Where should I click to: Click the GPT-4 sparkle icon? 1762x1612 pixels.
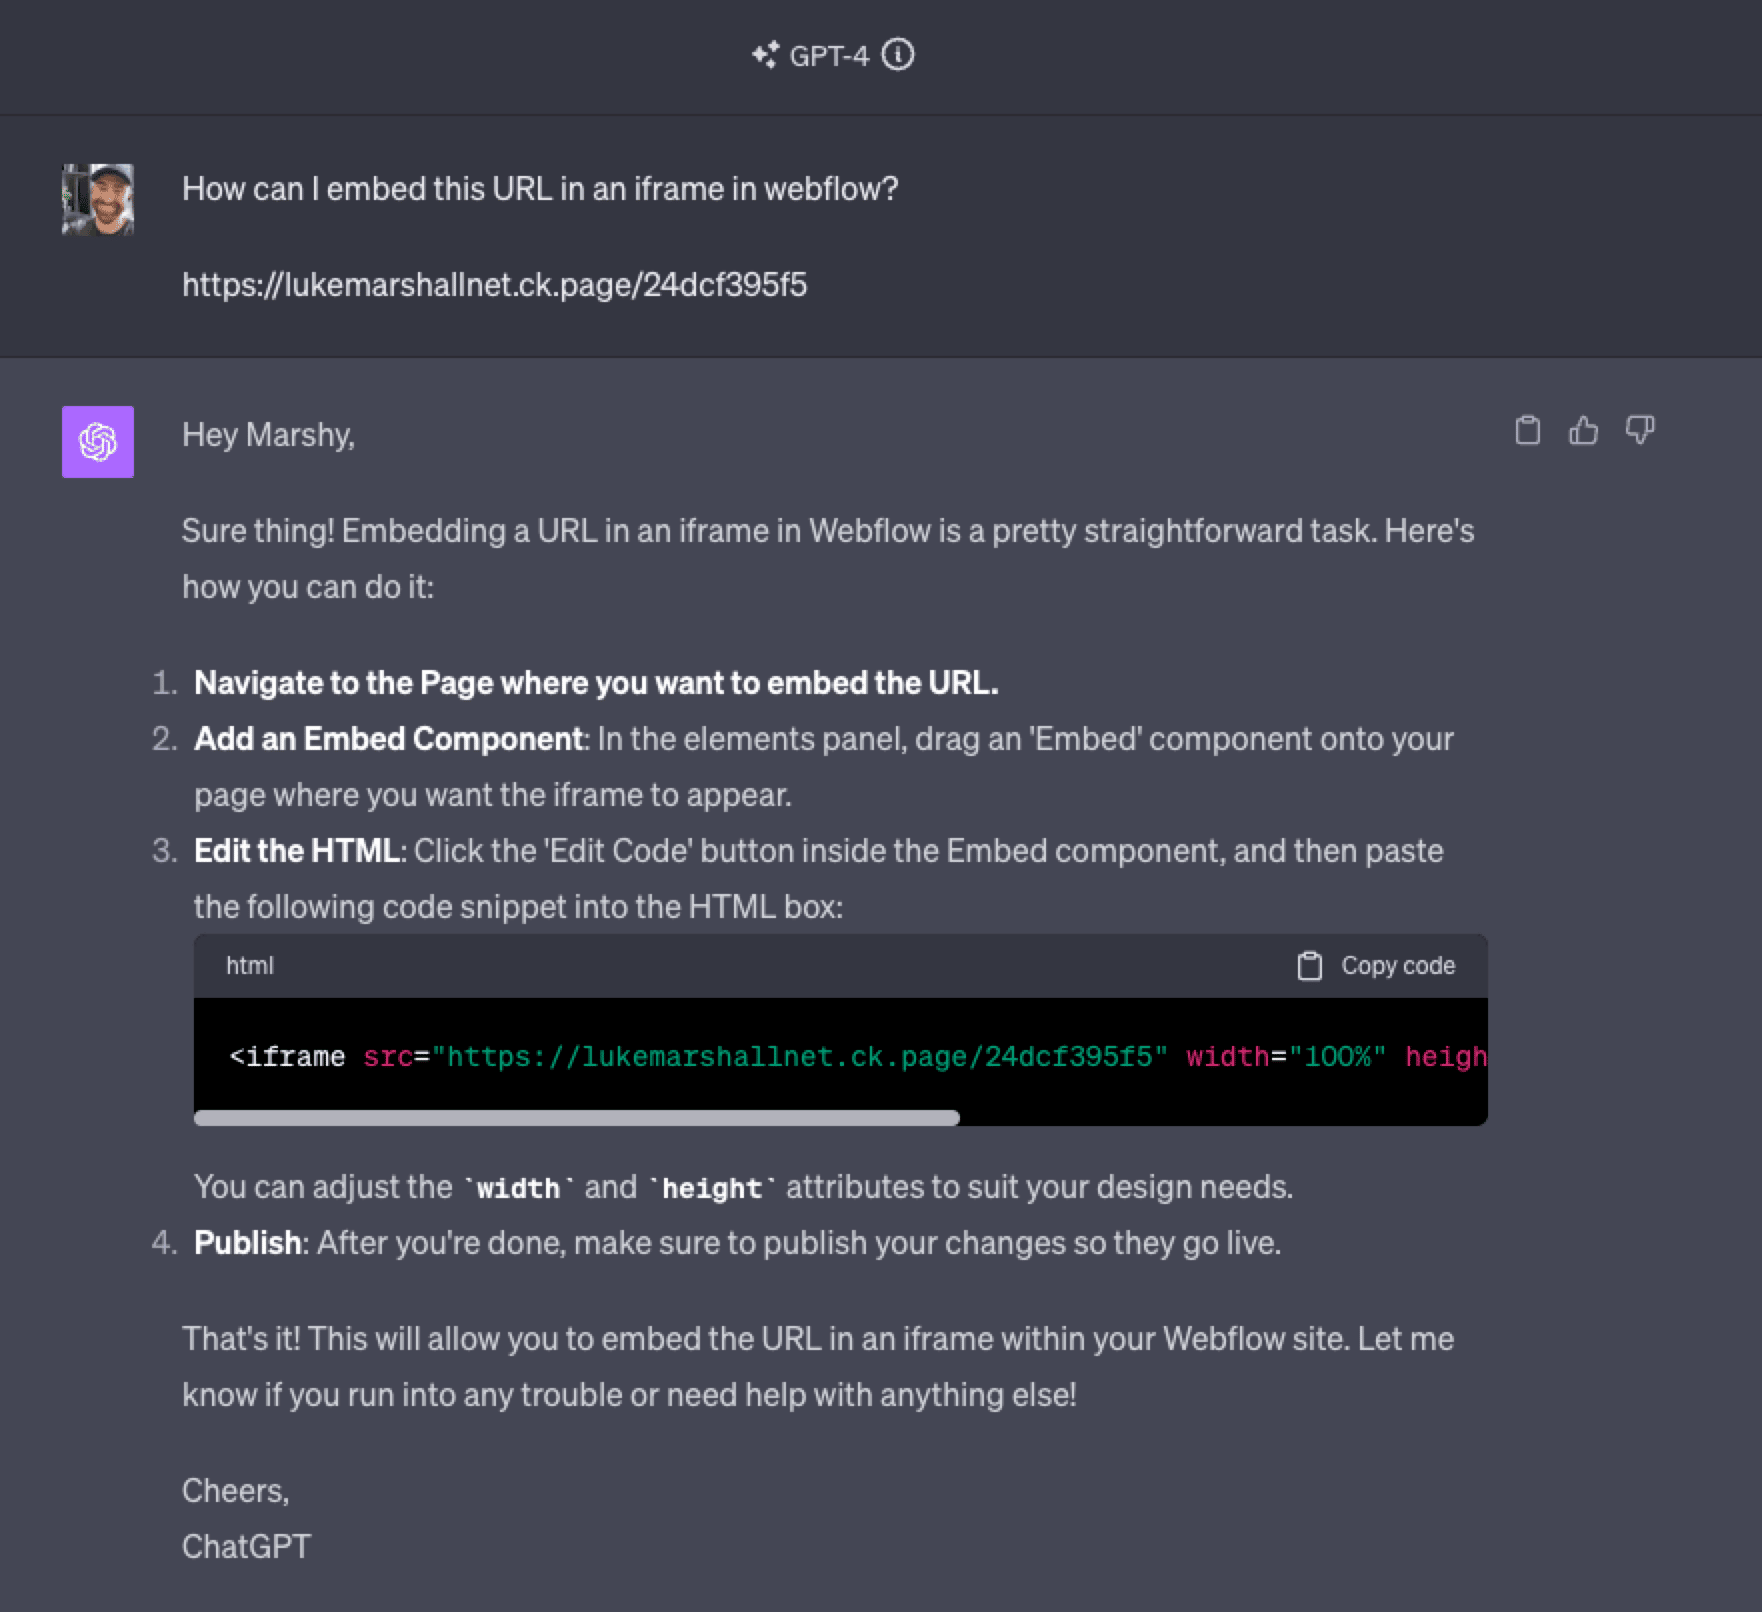[x=765, y=55]
